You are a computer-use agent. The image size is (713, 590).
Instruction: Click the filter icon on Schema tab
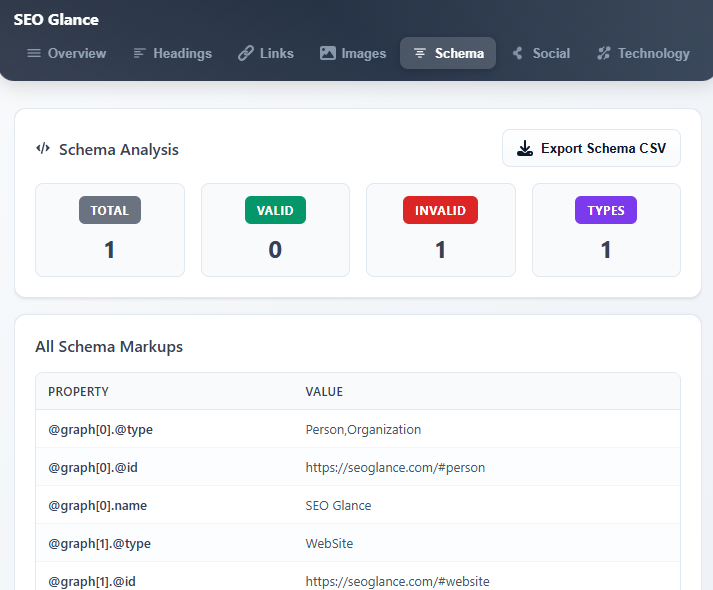click(x=420, y=53)
